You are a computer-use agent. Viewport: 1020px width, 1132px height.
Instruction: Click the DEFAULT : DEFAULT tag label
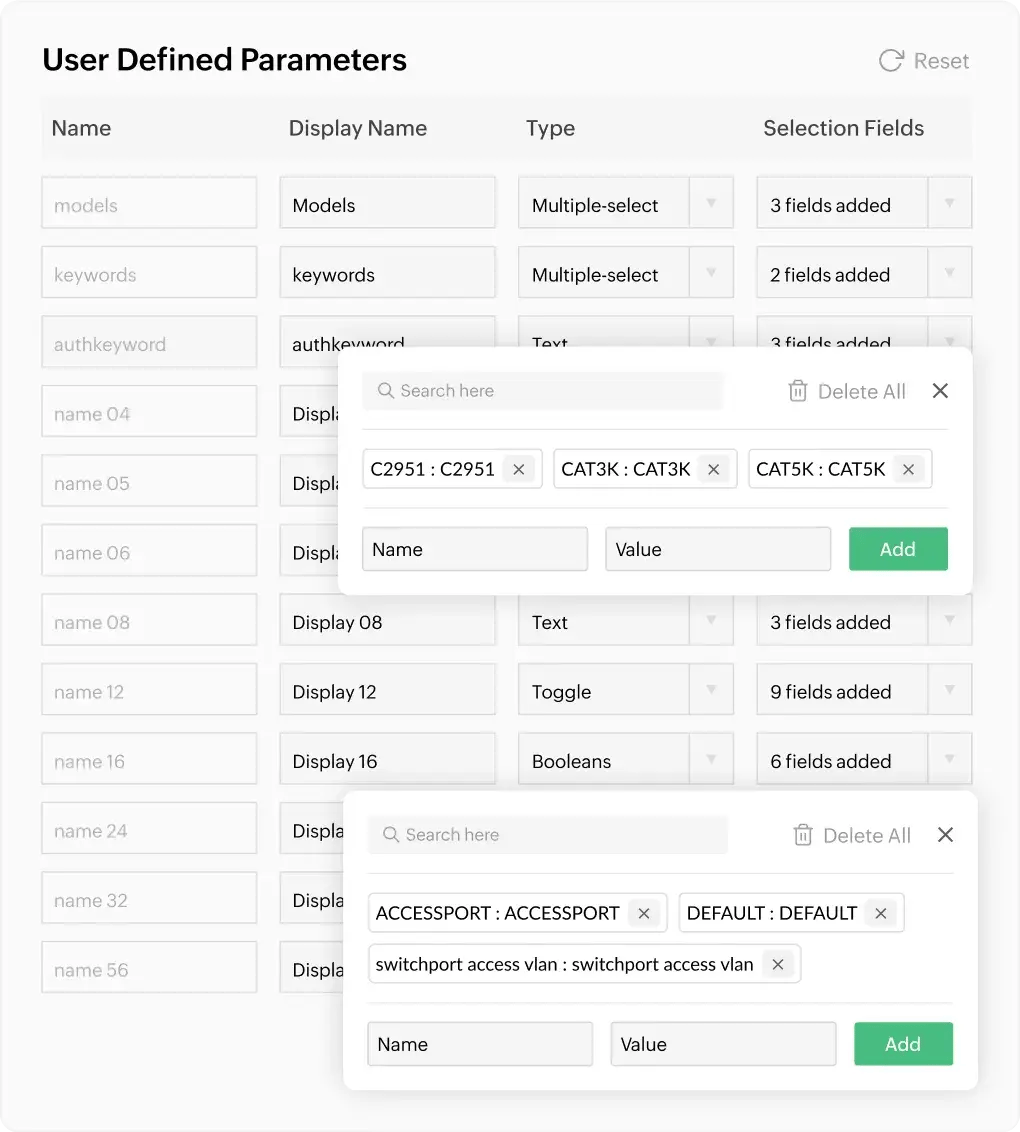tap(772, 913)
